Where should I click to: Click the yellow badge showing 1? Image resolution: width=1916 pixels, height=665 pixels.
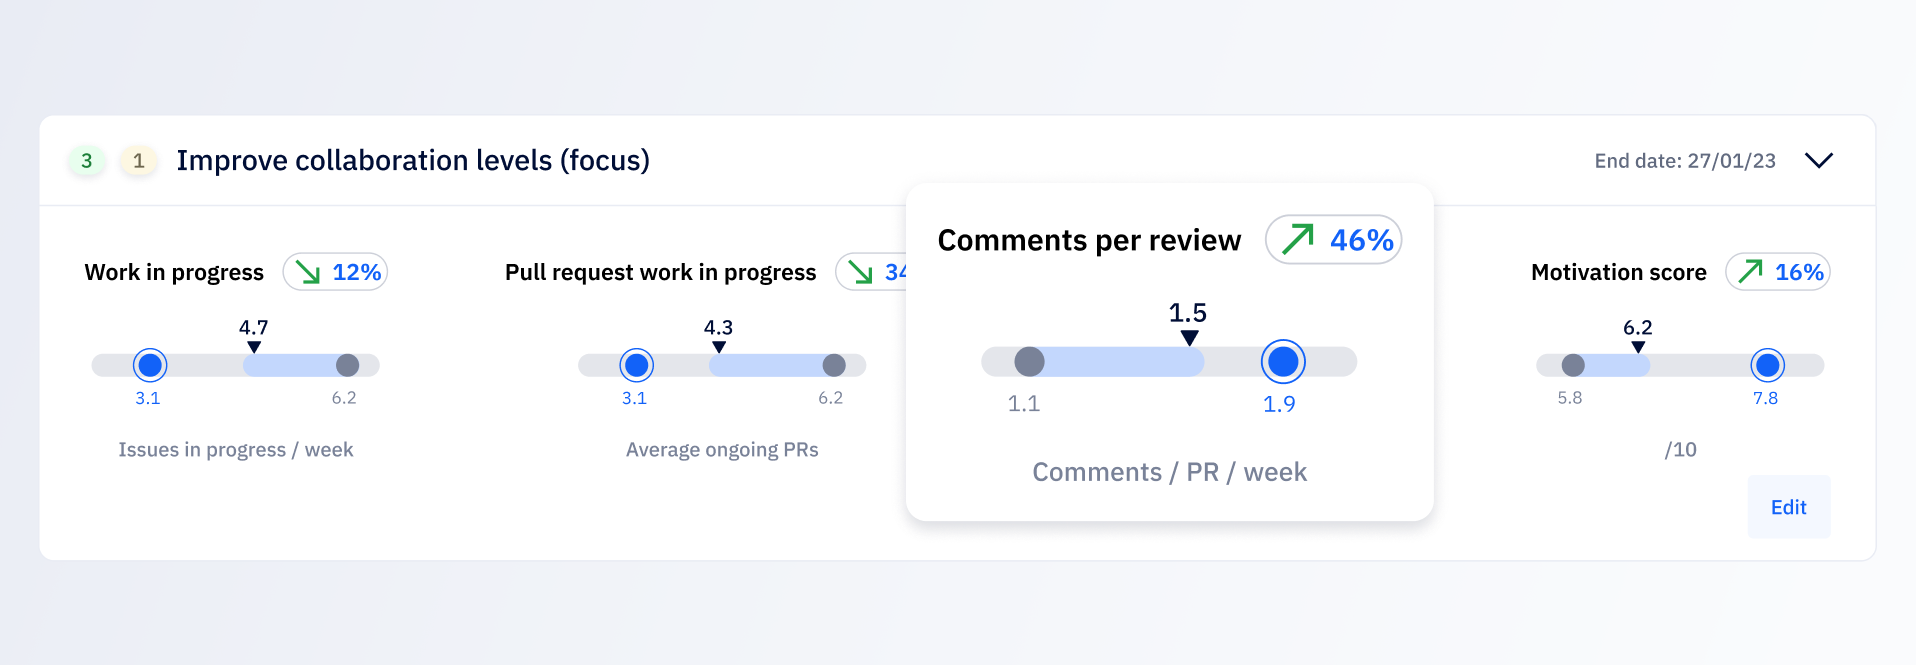[139, 160]
